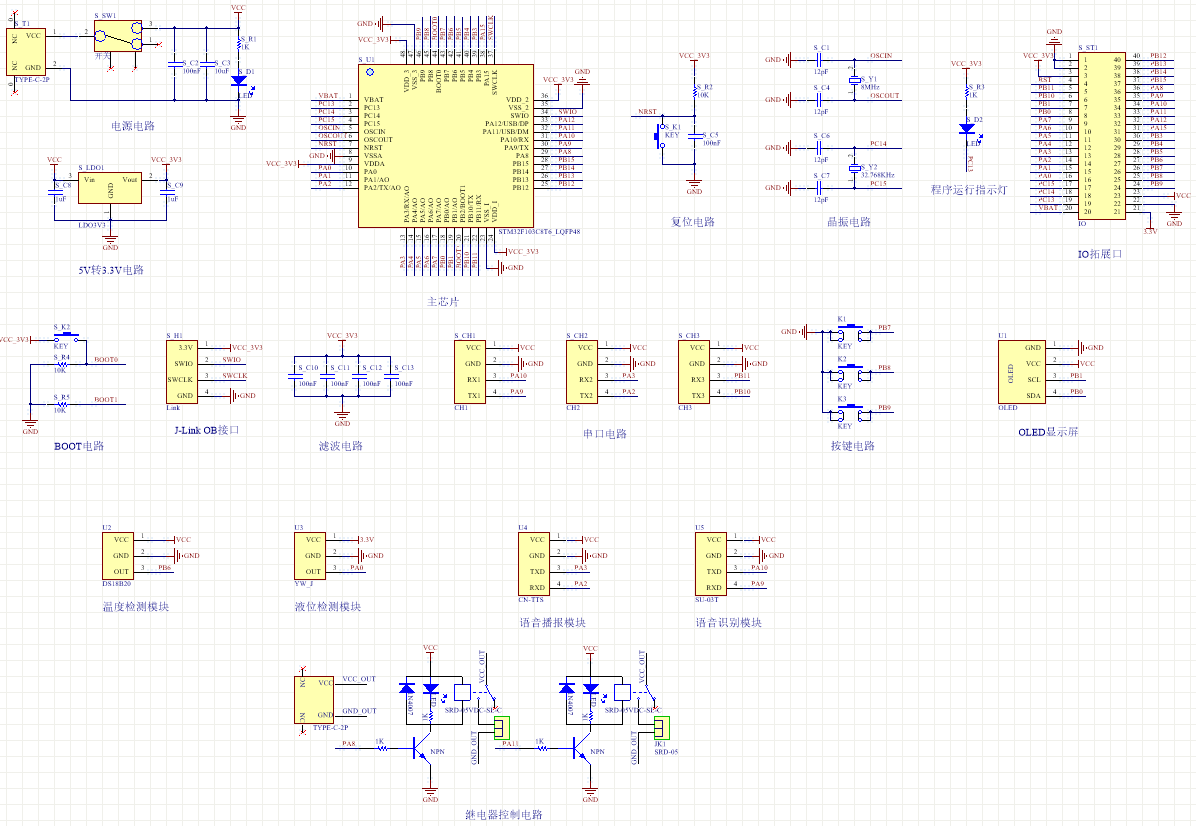1197x826 pixels.
Task: Click the S_Y1 8MHz crystal
Action: tap(854, 79)
